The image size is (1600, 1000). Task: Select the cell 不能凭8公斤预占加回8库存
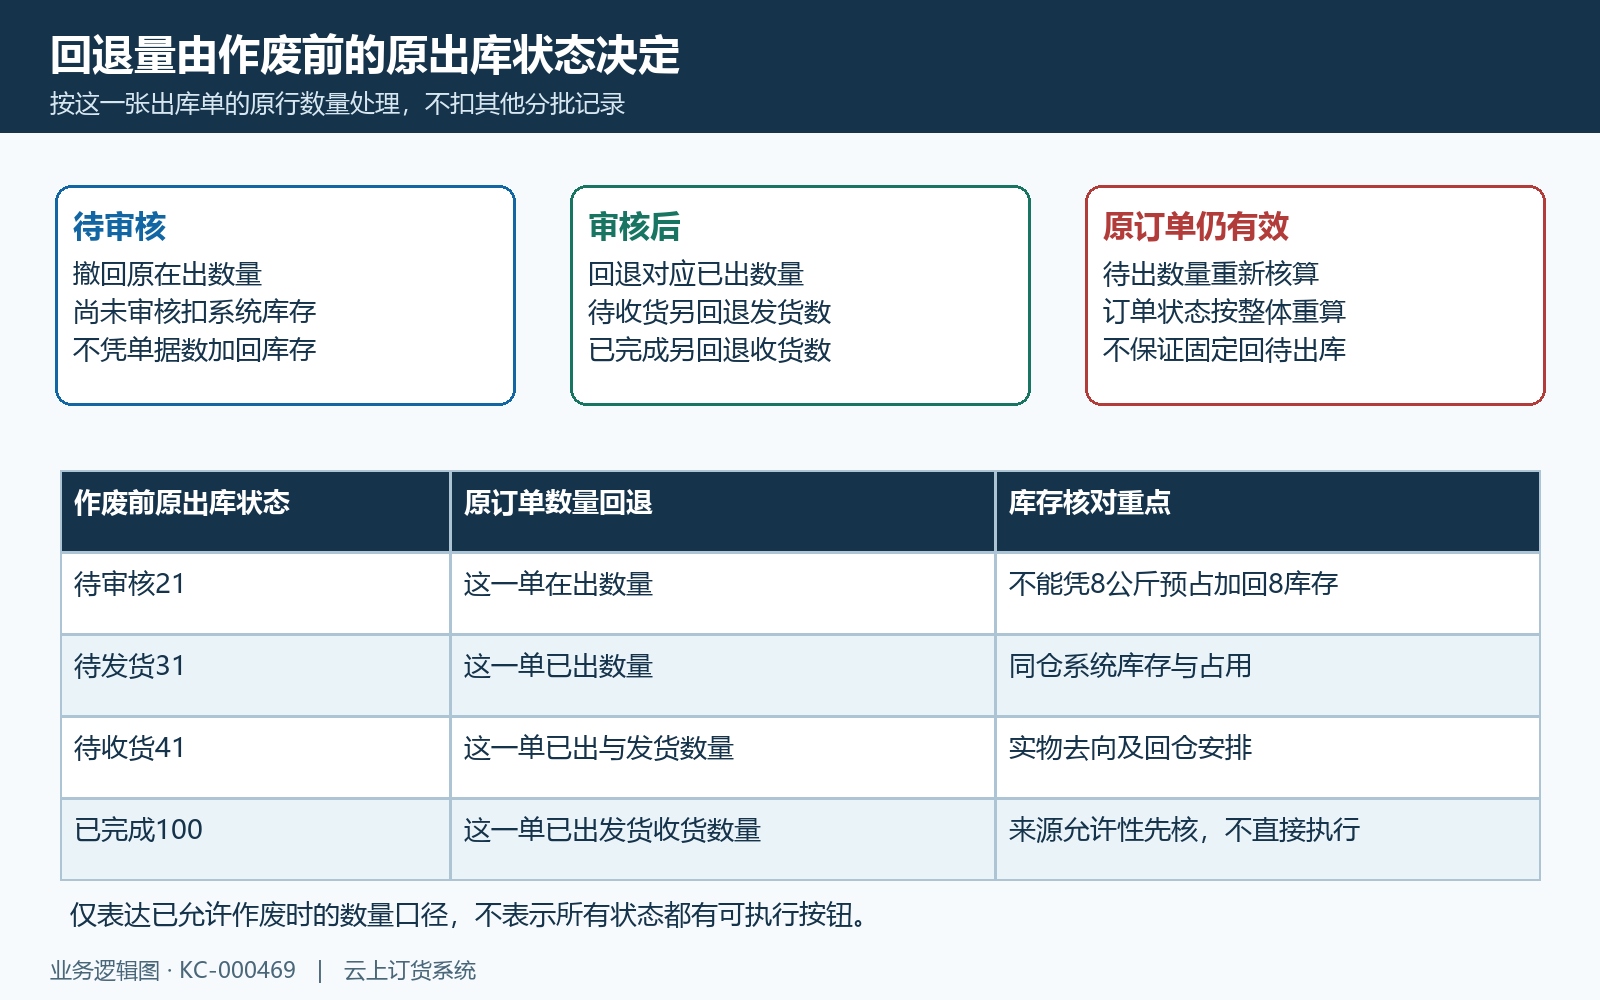tap(1267, 593)
